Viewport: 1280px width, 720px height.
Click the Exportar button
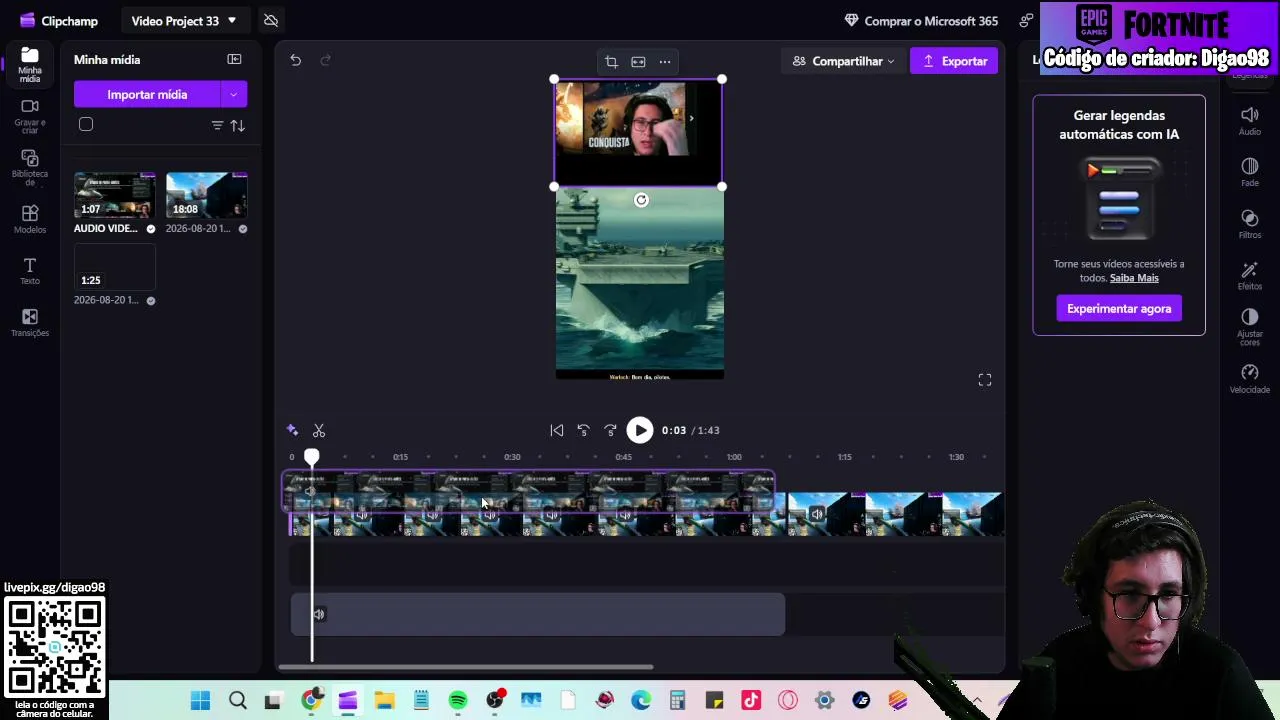click(954, 61)
